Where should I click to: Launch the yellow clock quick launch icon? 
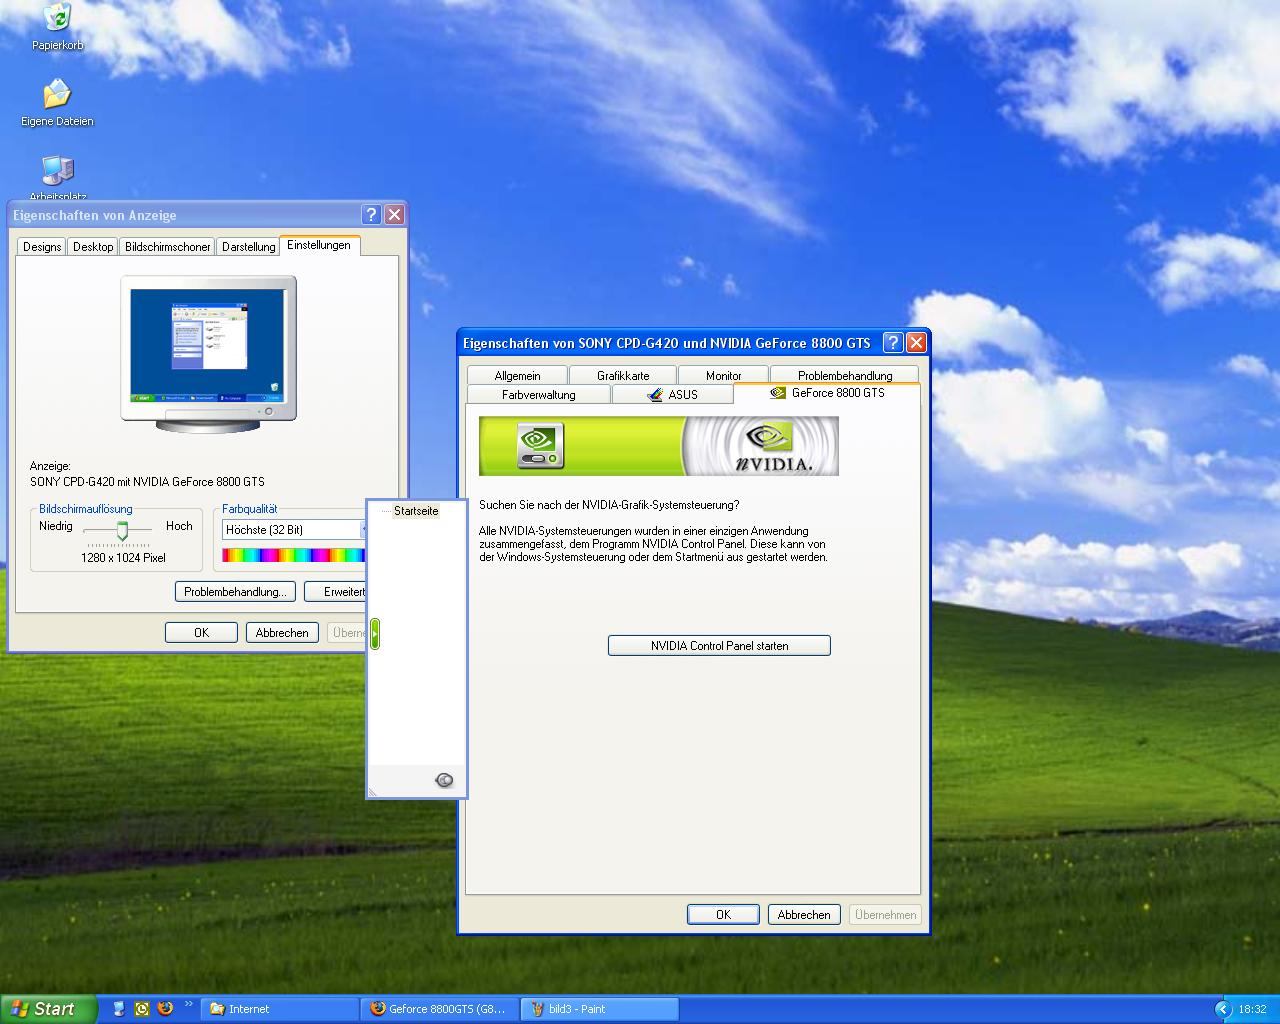[142, 1009]
